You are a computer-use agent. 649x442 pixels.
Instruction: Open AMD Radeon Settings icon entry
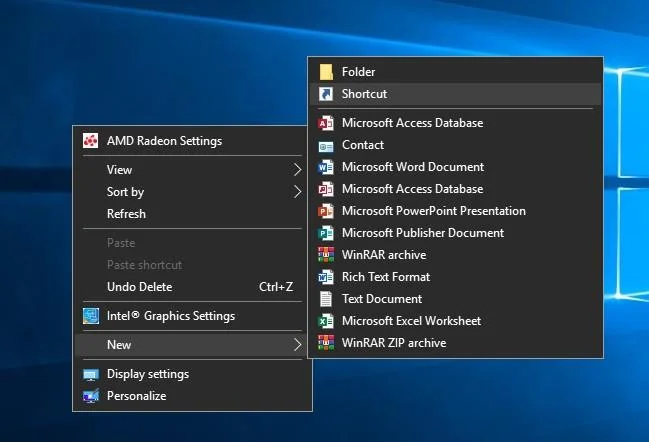(x=91, y=141)
